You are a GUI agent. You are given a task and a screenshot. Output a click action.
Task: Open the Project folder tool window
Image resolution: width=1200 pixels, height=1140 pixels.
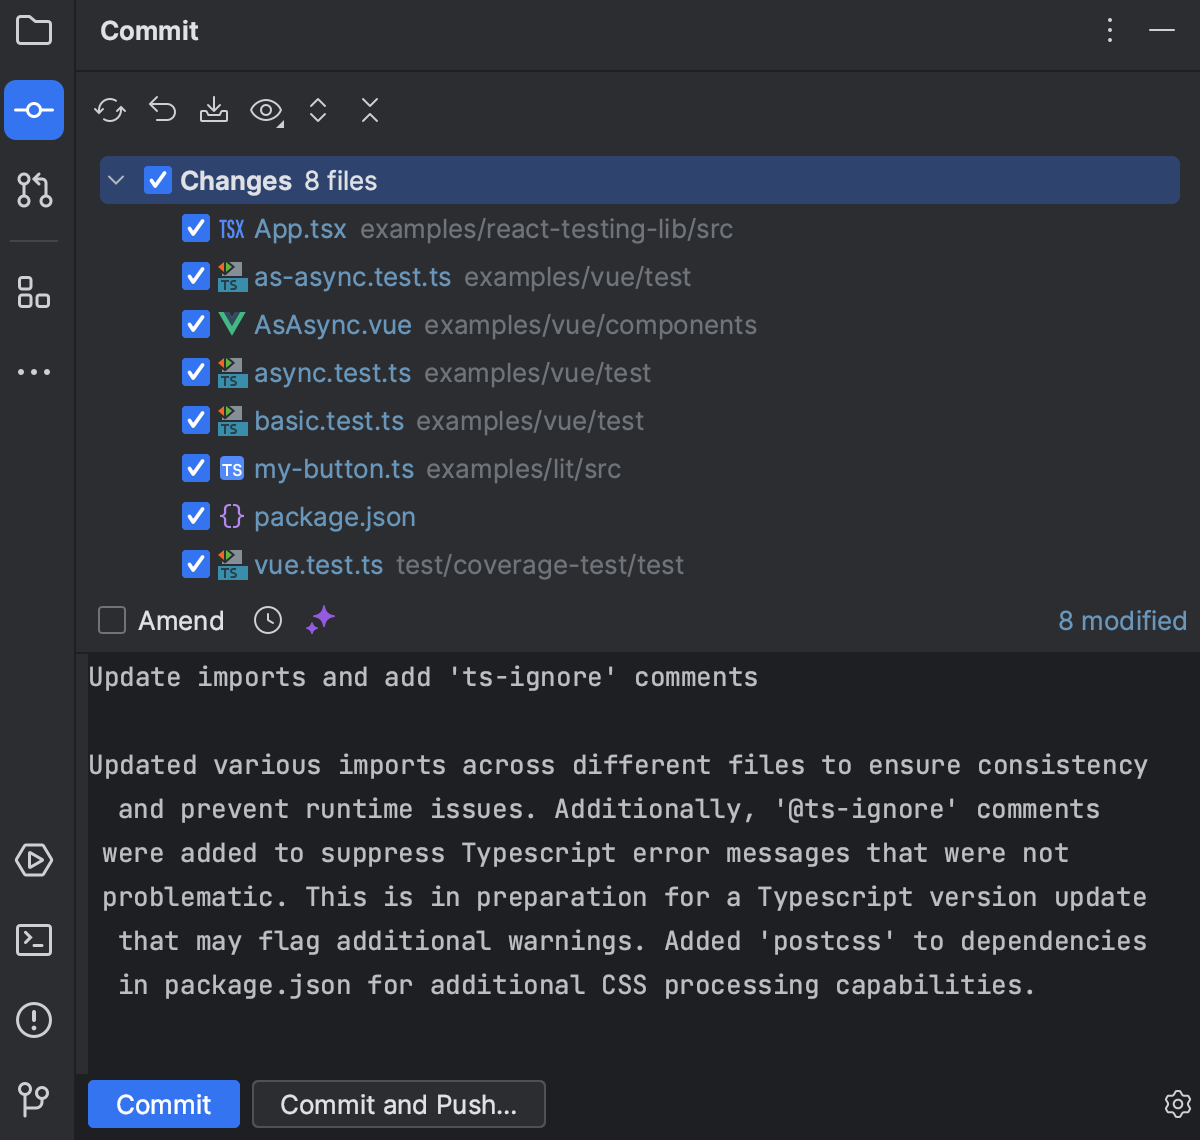point(34,31)
